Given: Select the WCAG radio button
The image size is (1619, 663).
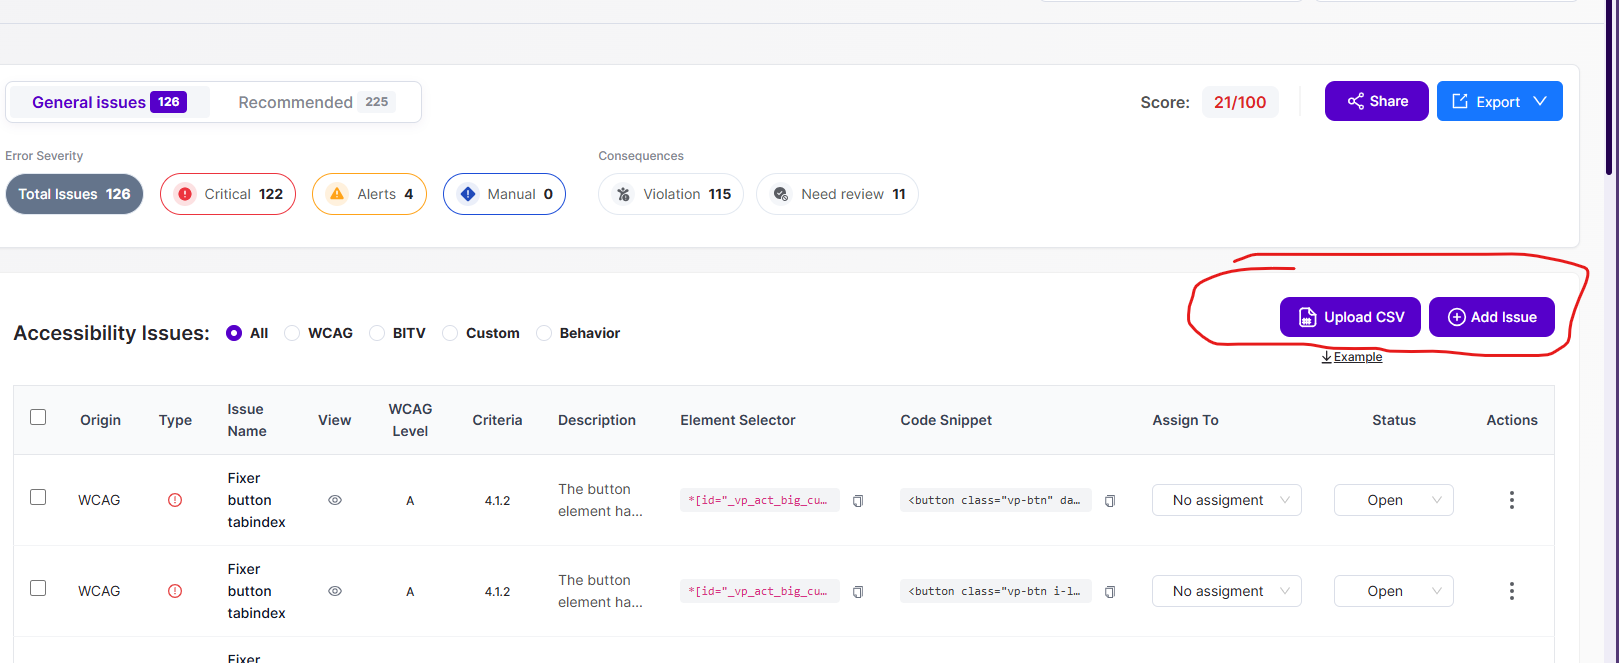Looking at the screenshot, I should [x=292, y=333].
